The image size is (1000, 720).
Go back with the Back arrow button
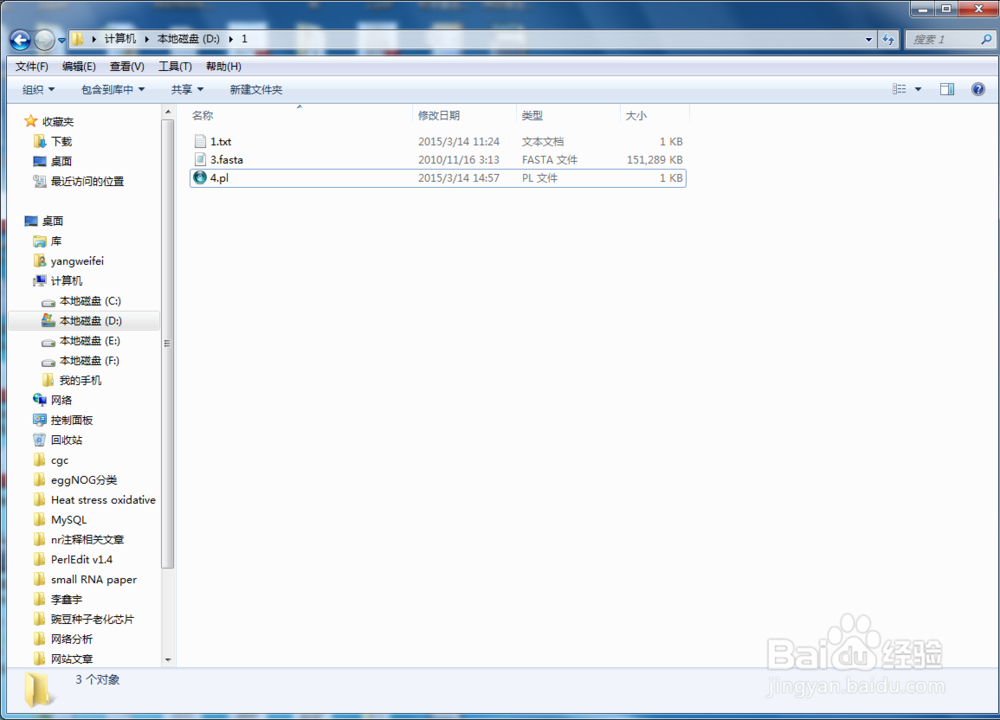20,40
